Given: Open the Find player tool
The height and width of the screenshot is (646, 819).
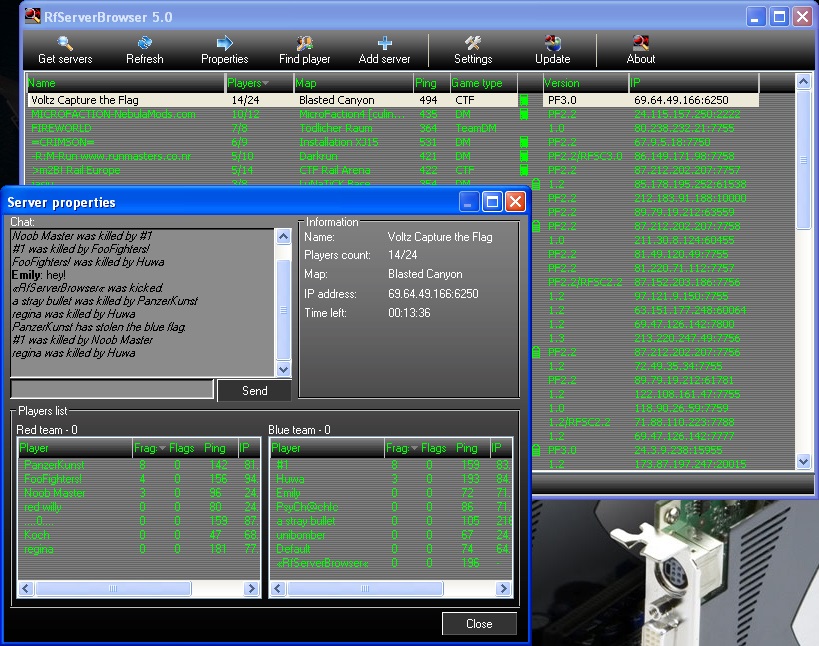Looking at the screenshot, I should tap(304, 43).
